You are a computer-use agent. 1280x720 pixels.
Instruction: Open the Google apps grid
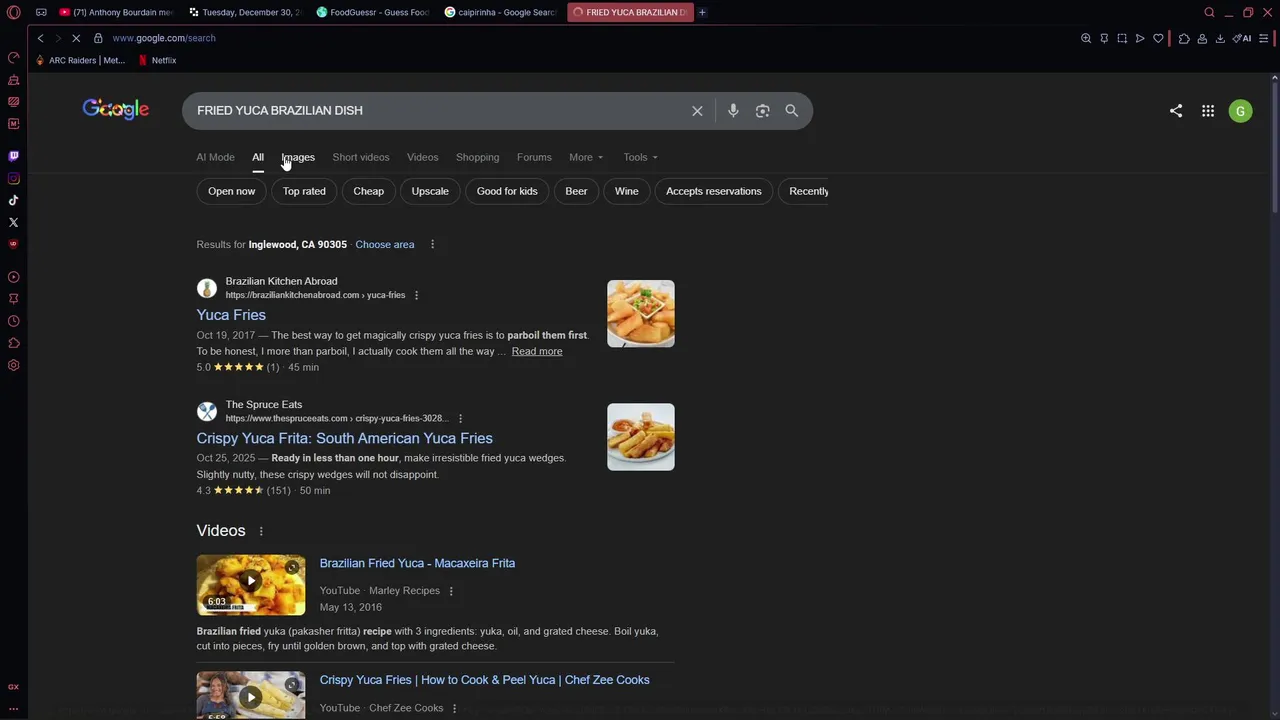coord(1208,111)
